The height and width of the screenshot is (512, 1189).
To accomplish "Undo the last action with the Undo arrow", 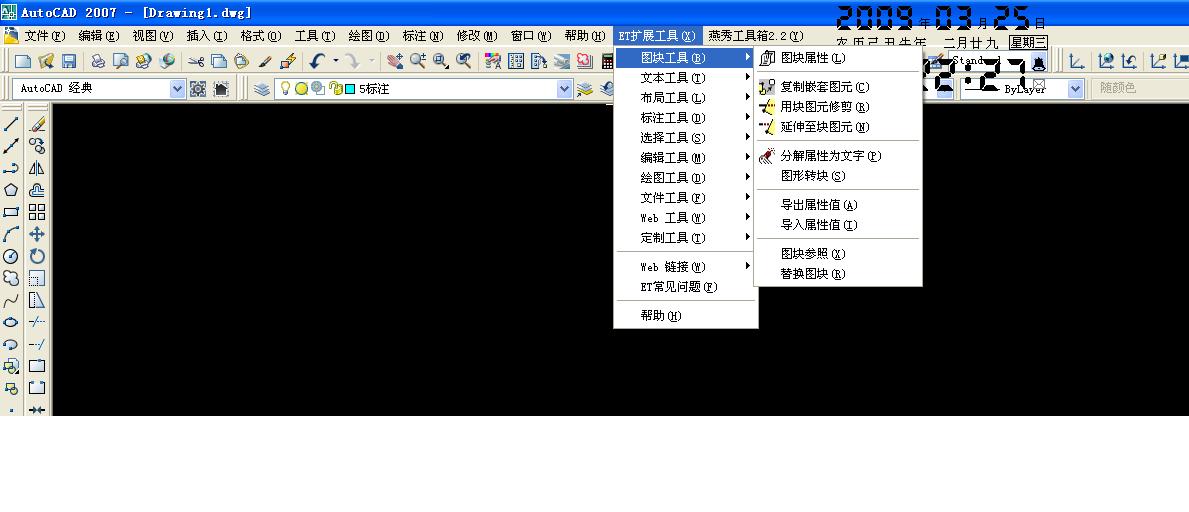I will click(318, 61).
